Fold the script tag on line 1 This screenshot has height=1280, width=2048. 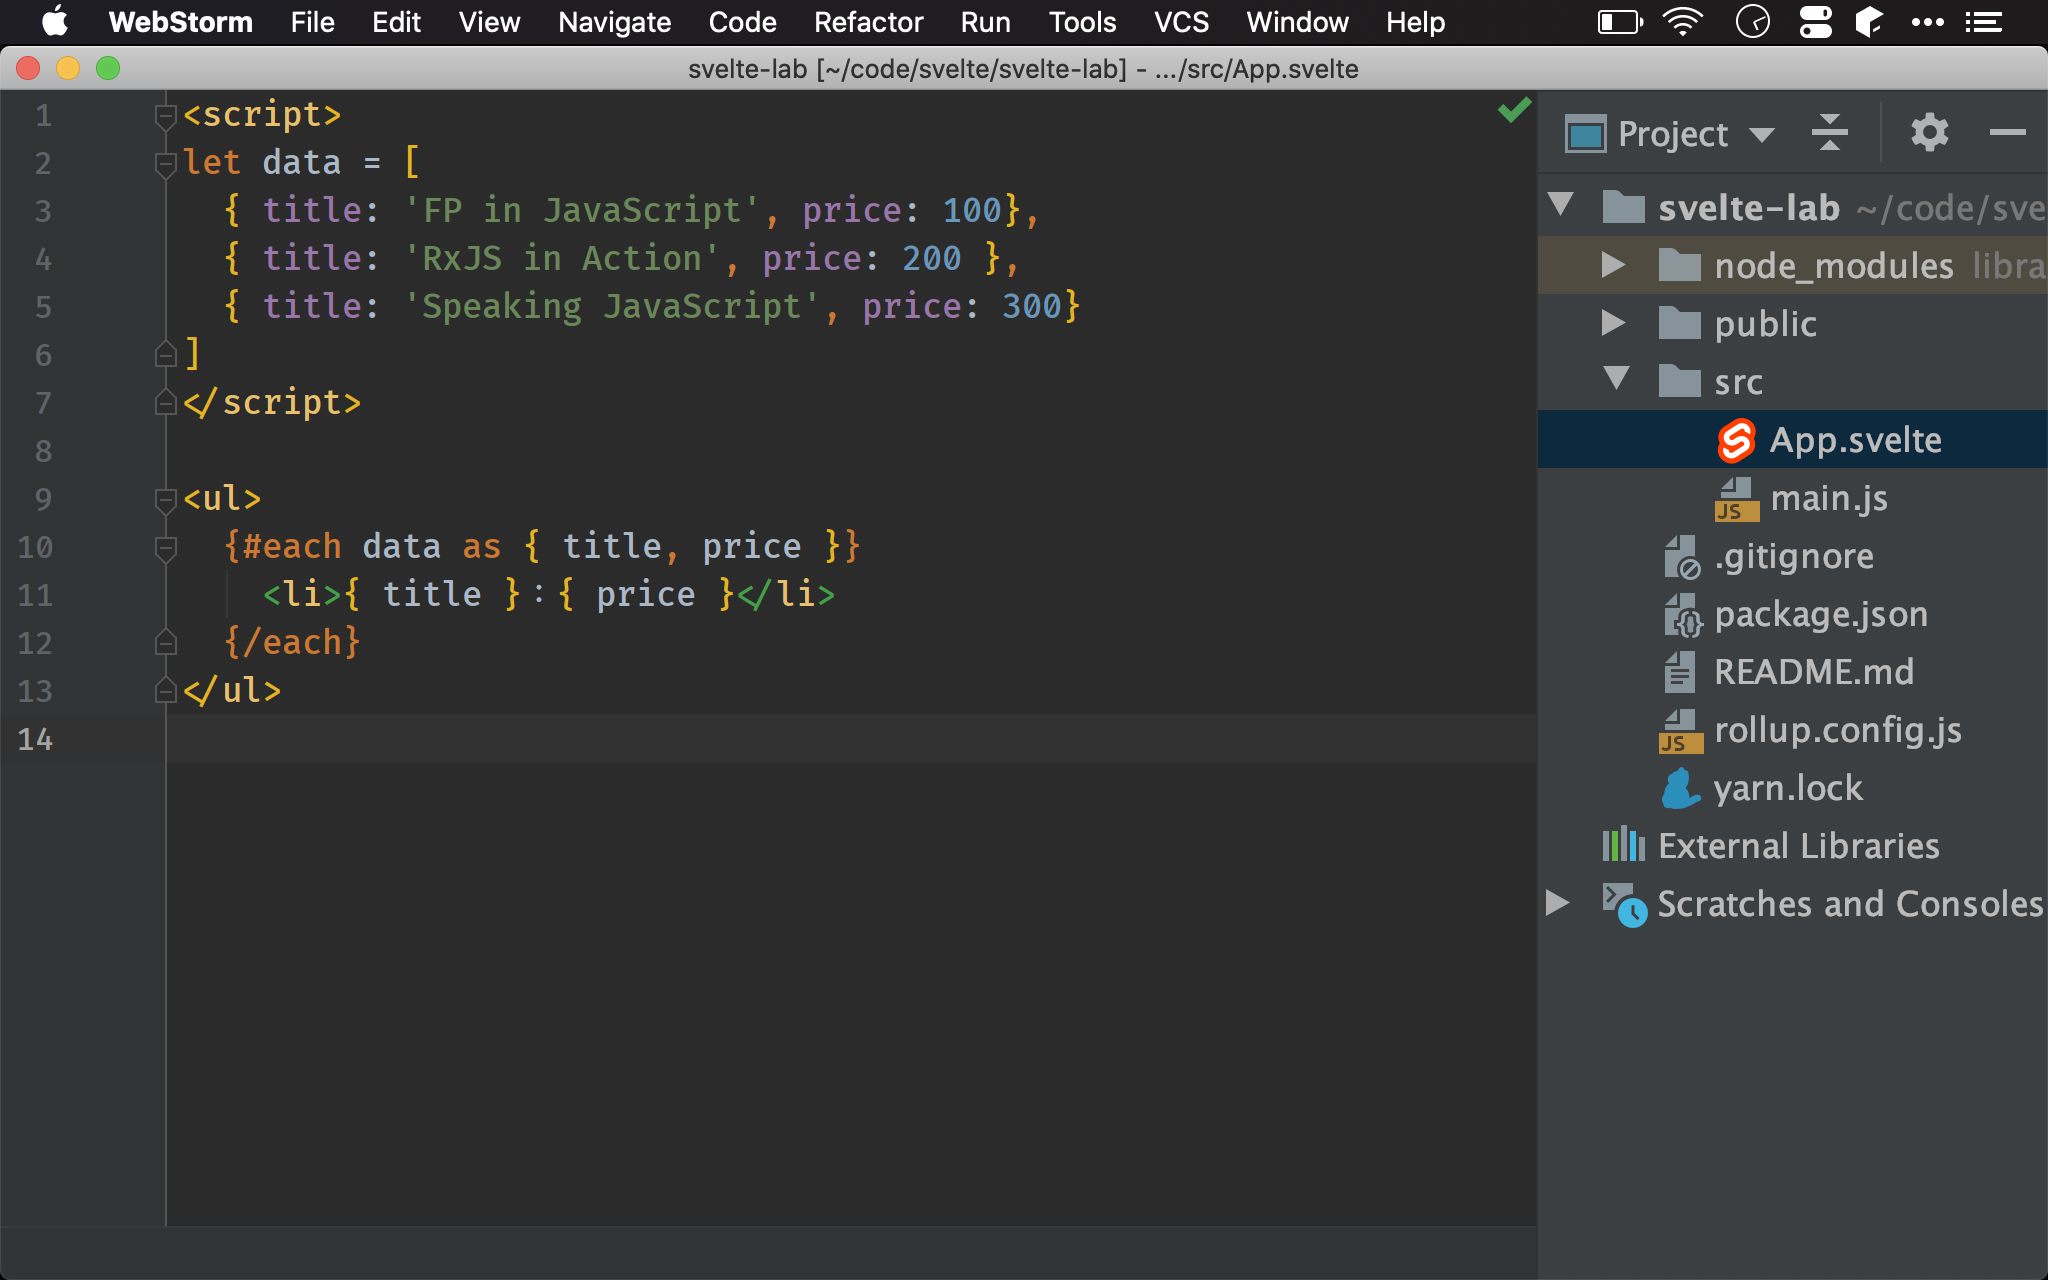[166, 116]
